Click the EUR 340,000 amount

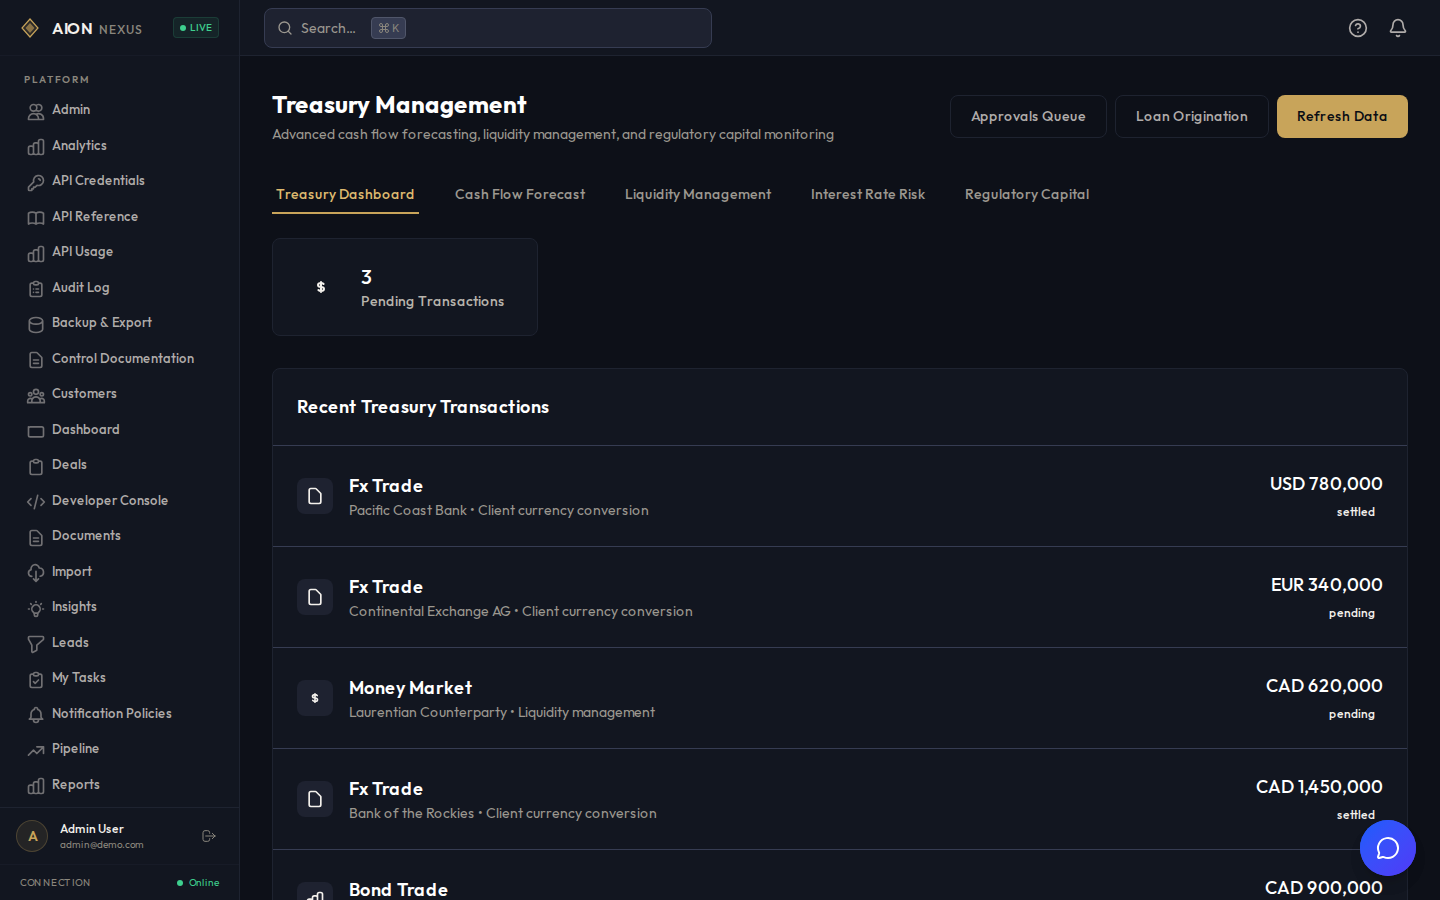1327,585
